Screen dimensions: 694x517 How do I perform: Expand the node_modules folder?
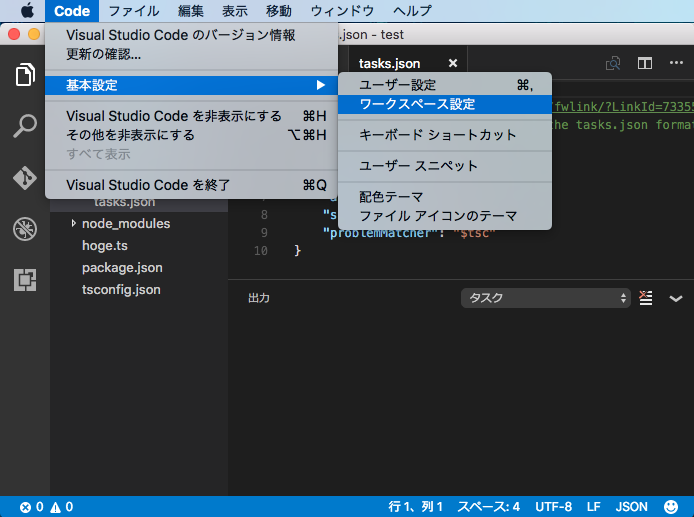pyautogui.click(x=73, y=224)
